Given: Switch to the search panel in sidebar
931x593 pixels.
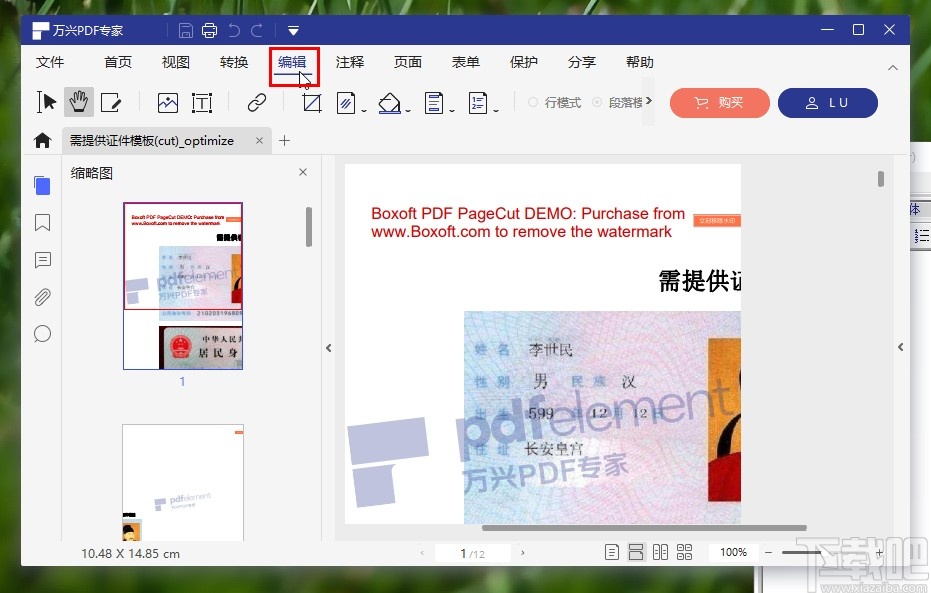Looking at the screenshot, I should (42, 334).
